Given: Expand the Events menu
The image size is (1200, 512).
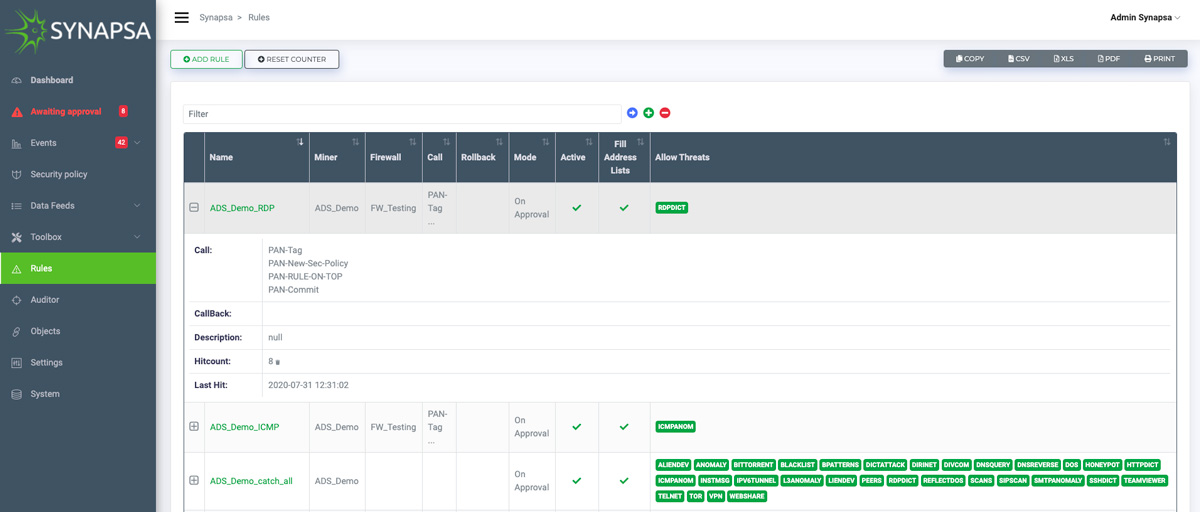Looking at the screenshot, I should tap(78, 143).
